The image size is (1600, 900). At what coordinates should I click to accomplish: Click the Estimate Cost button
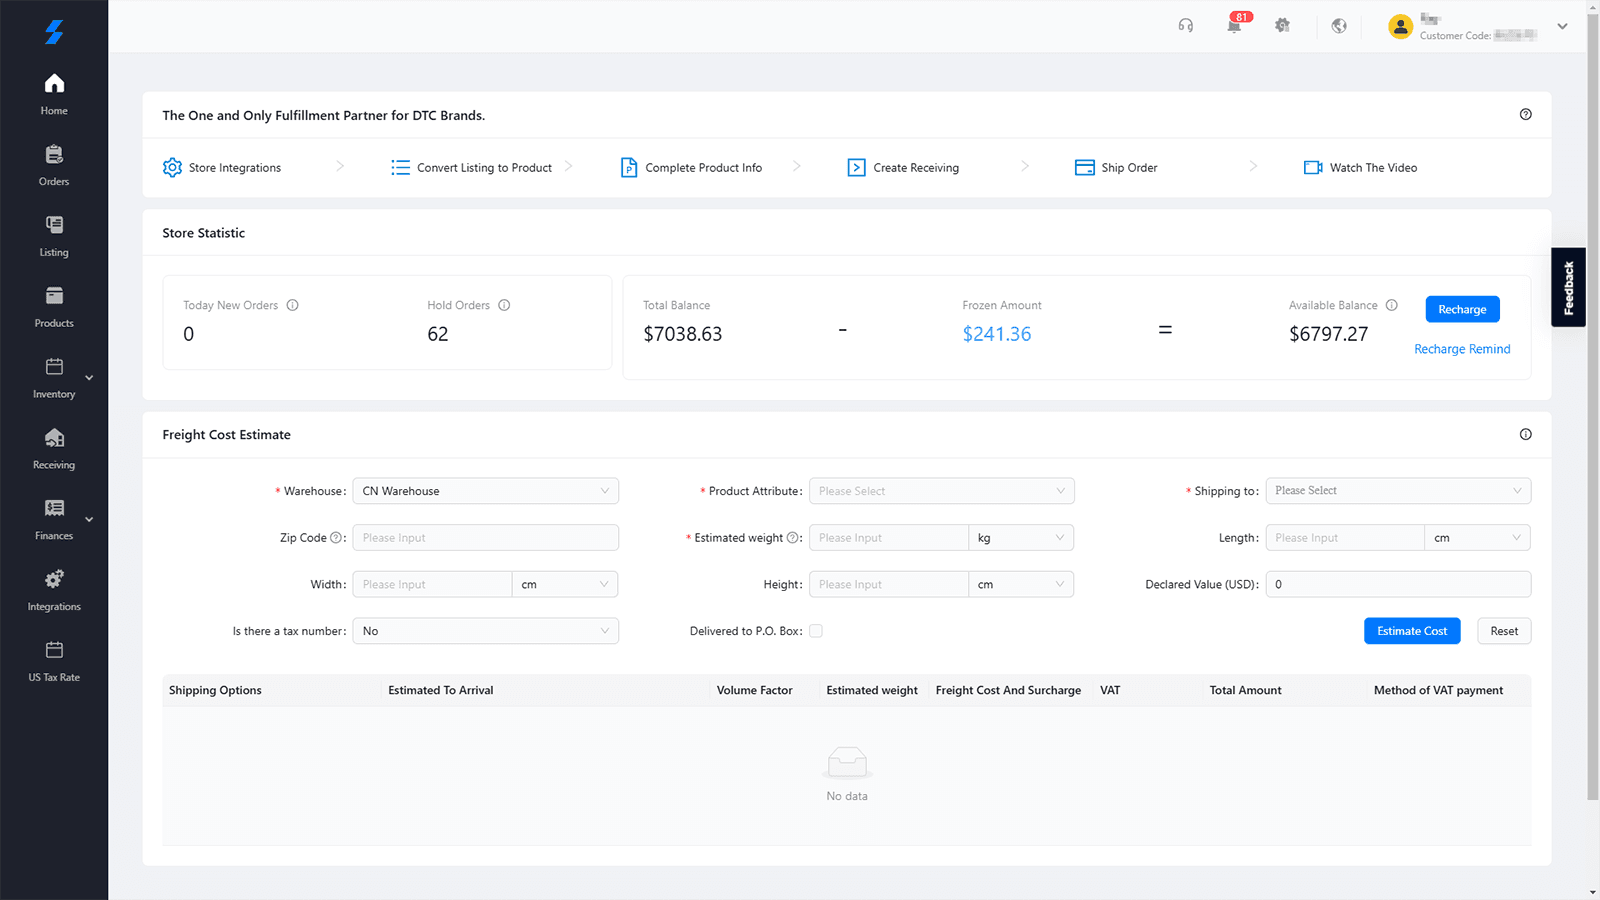(x=1412, y=631)
